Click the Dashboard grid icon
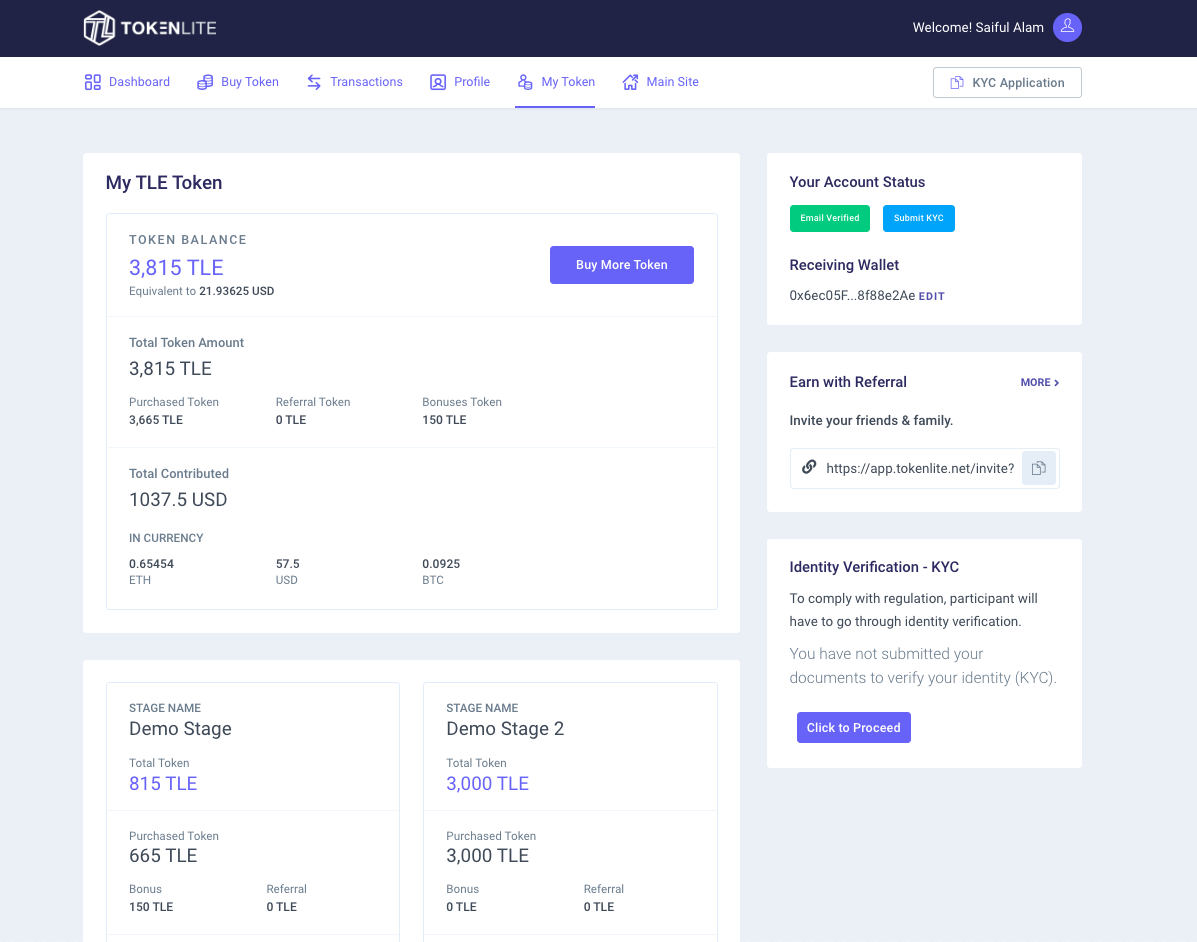Screen dimensions: 1197x942 92,82
